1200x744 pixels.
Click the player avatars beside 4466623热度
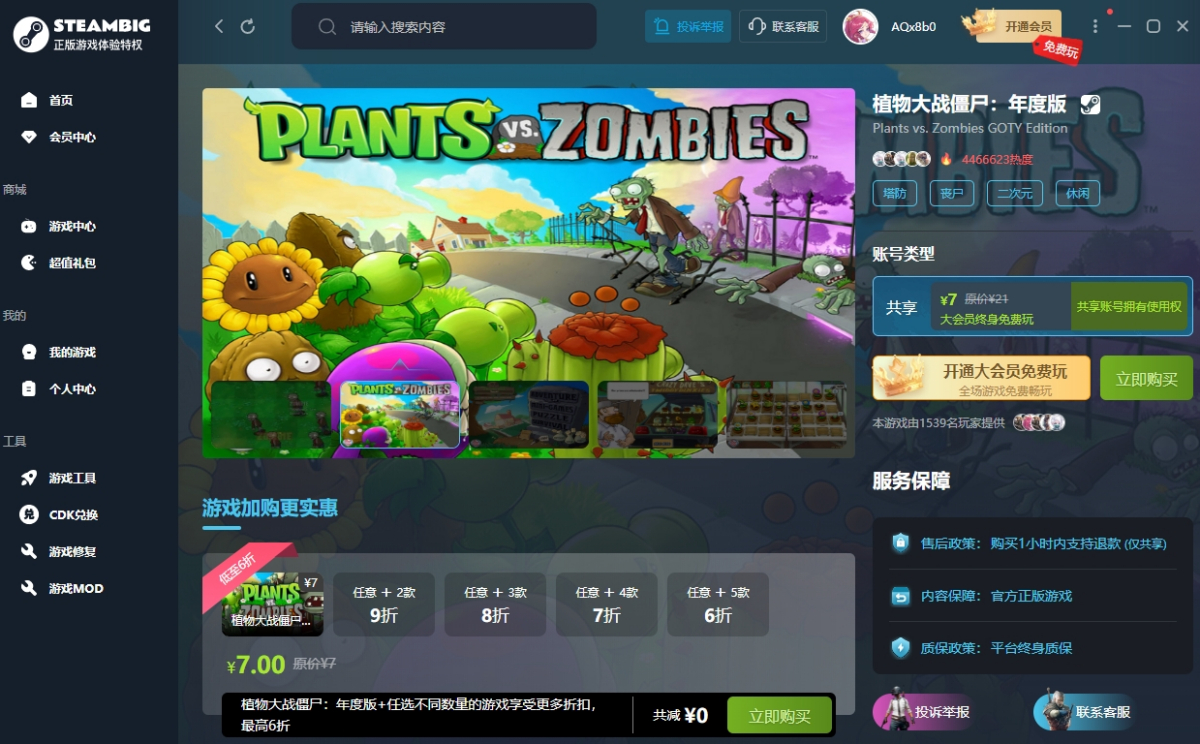point(902,159)
